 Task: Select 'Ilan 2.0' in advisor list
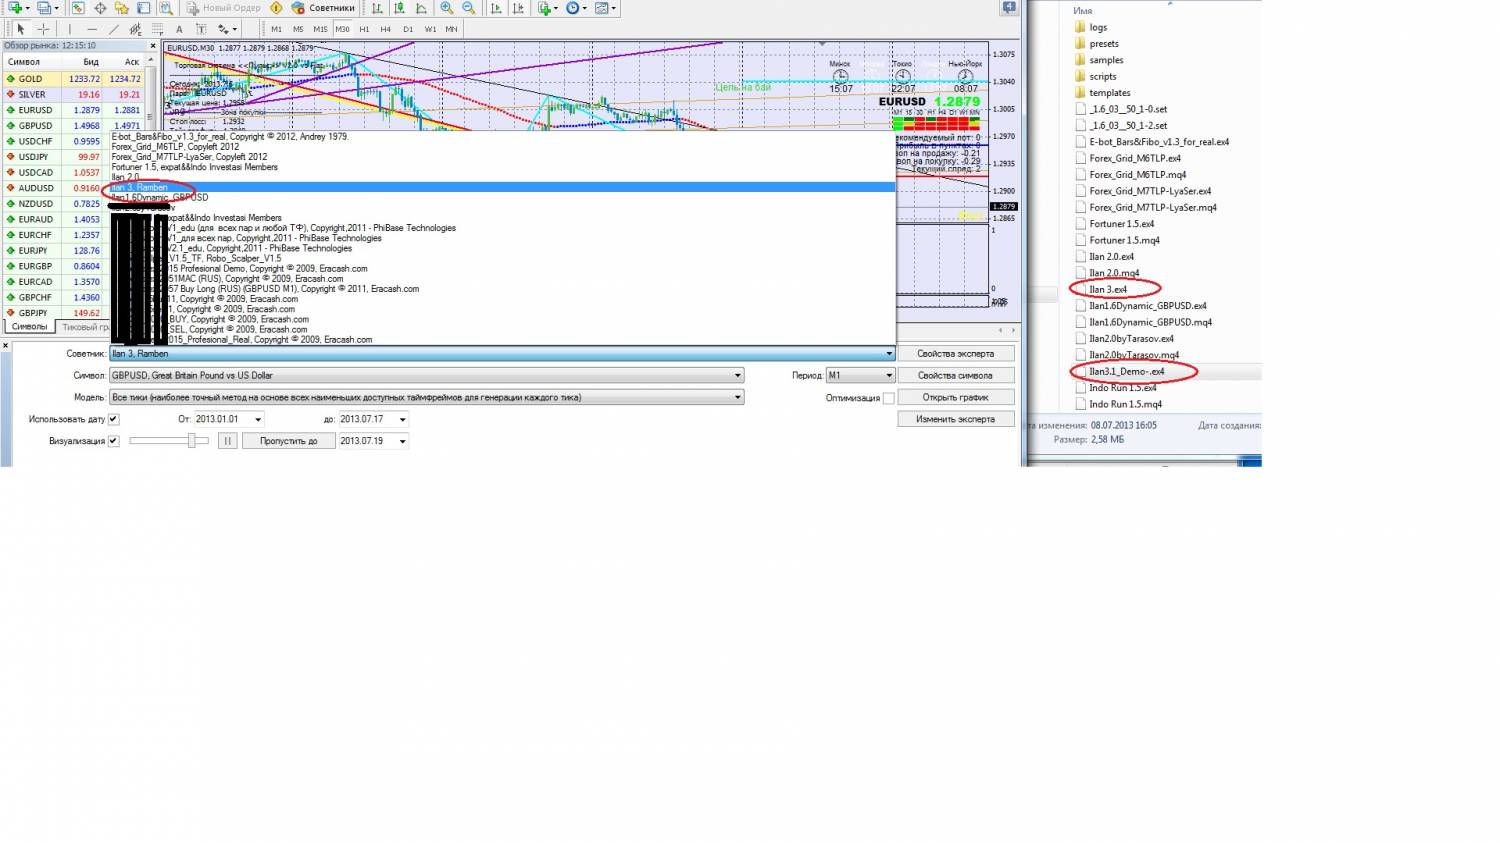[x=126, y=177]
